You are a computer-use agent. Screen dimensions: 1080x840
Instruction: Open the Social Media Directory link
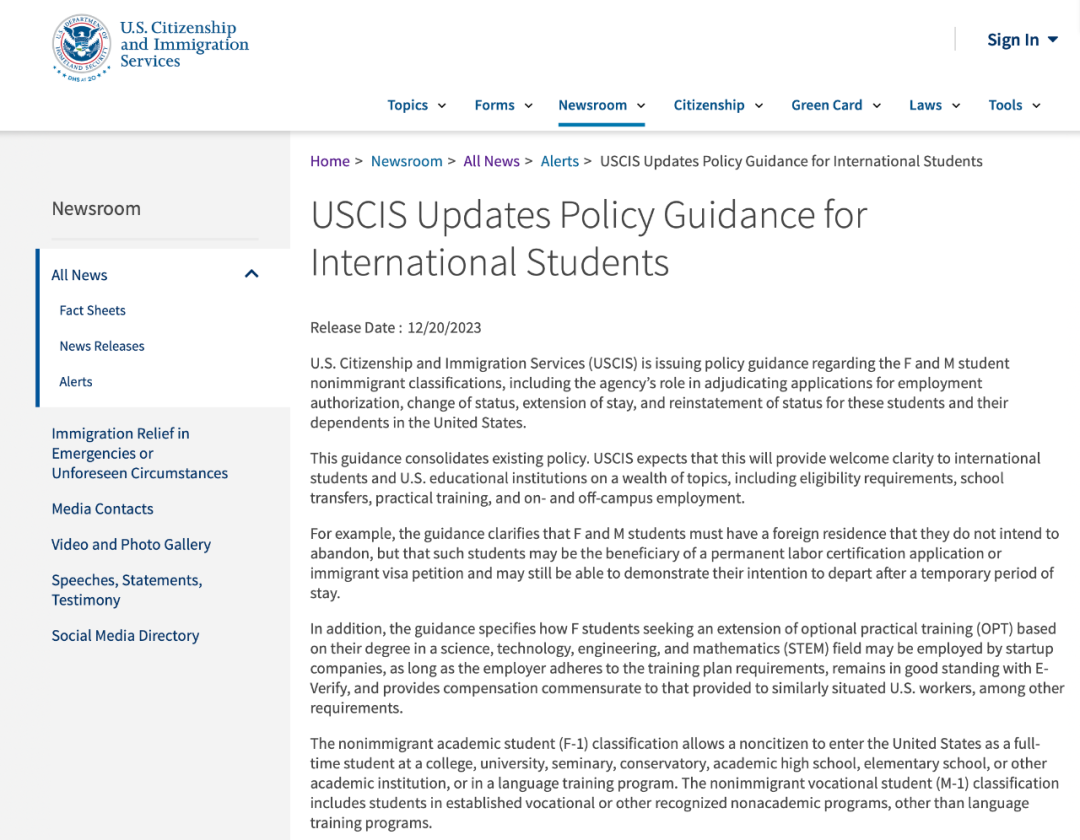(125, 636)
